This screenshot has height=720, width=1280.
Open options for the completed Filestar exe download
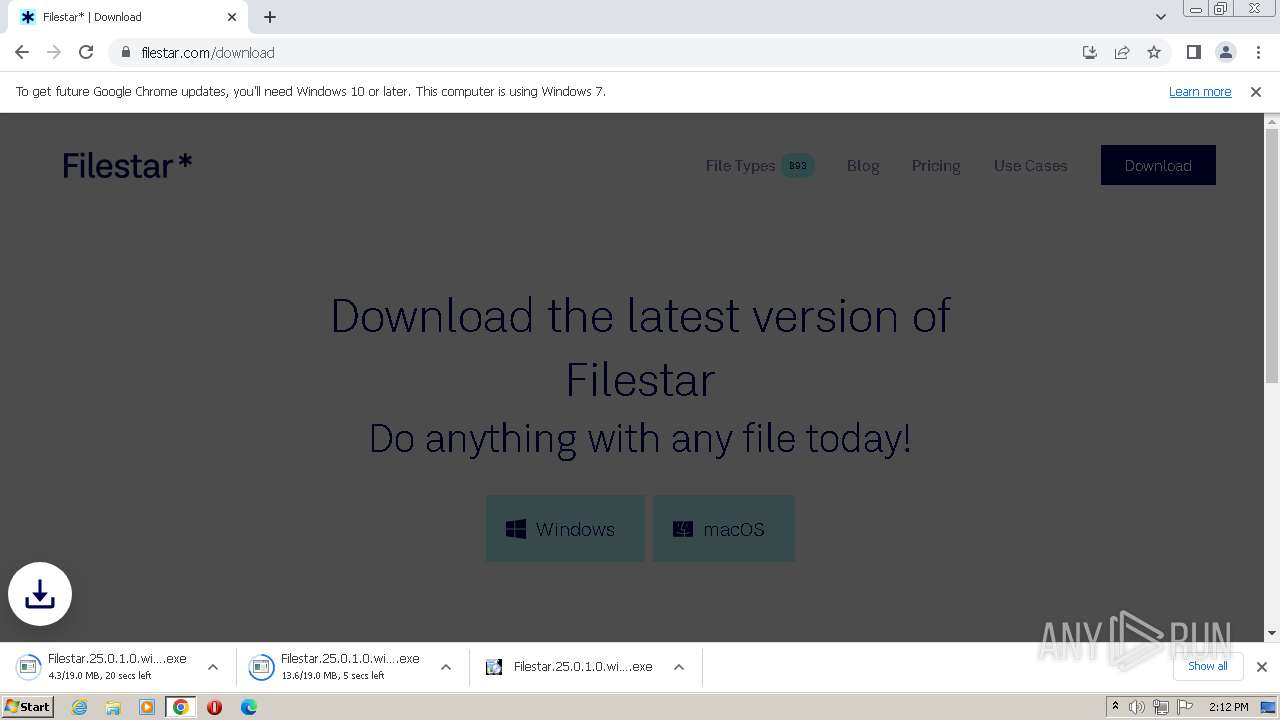(679, 667)
